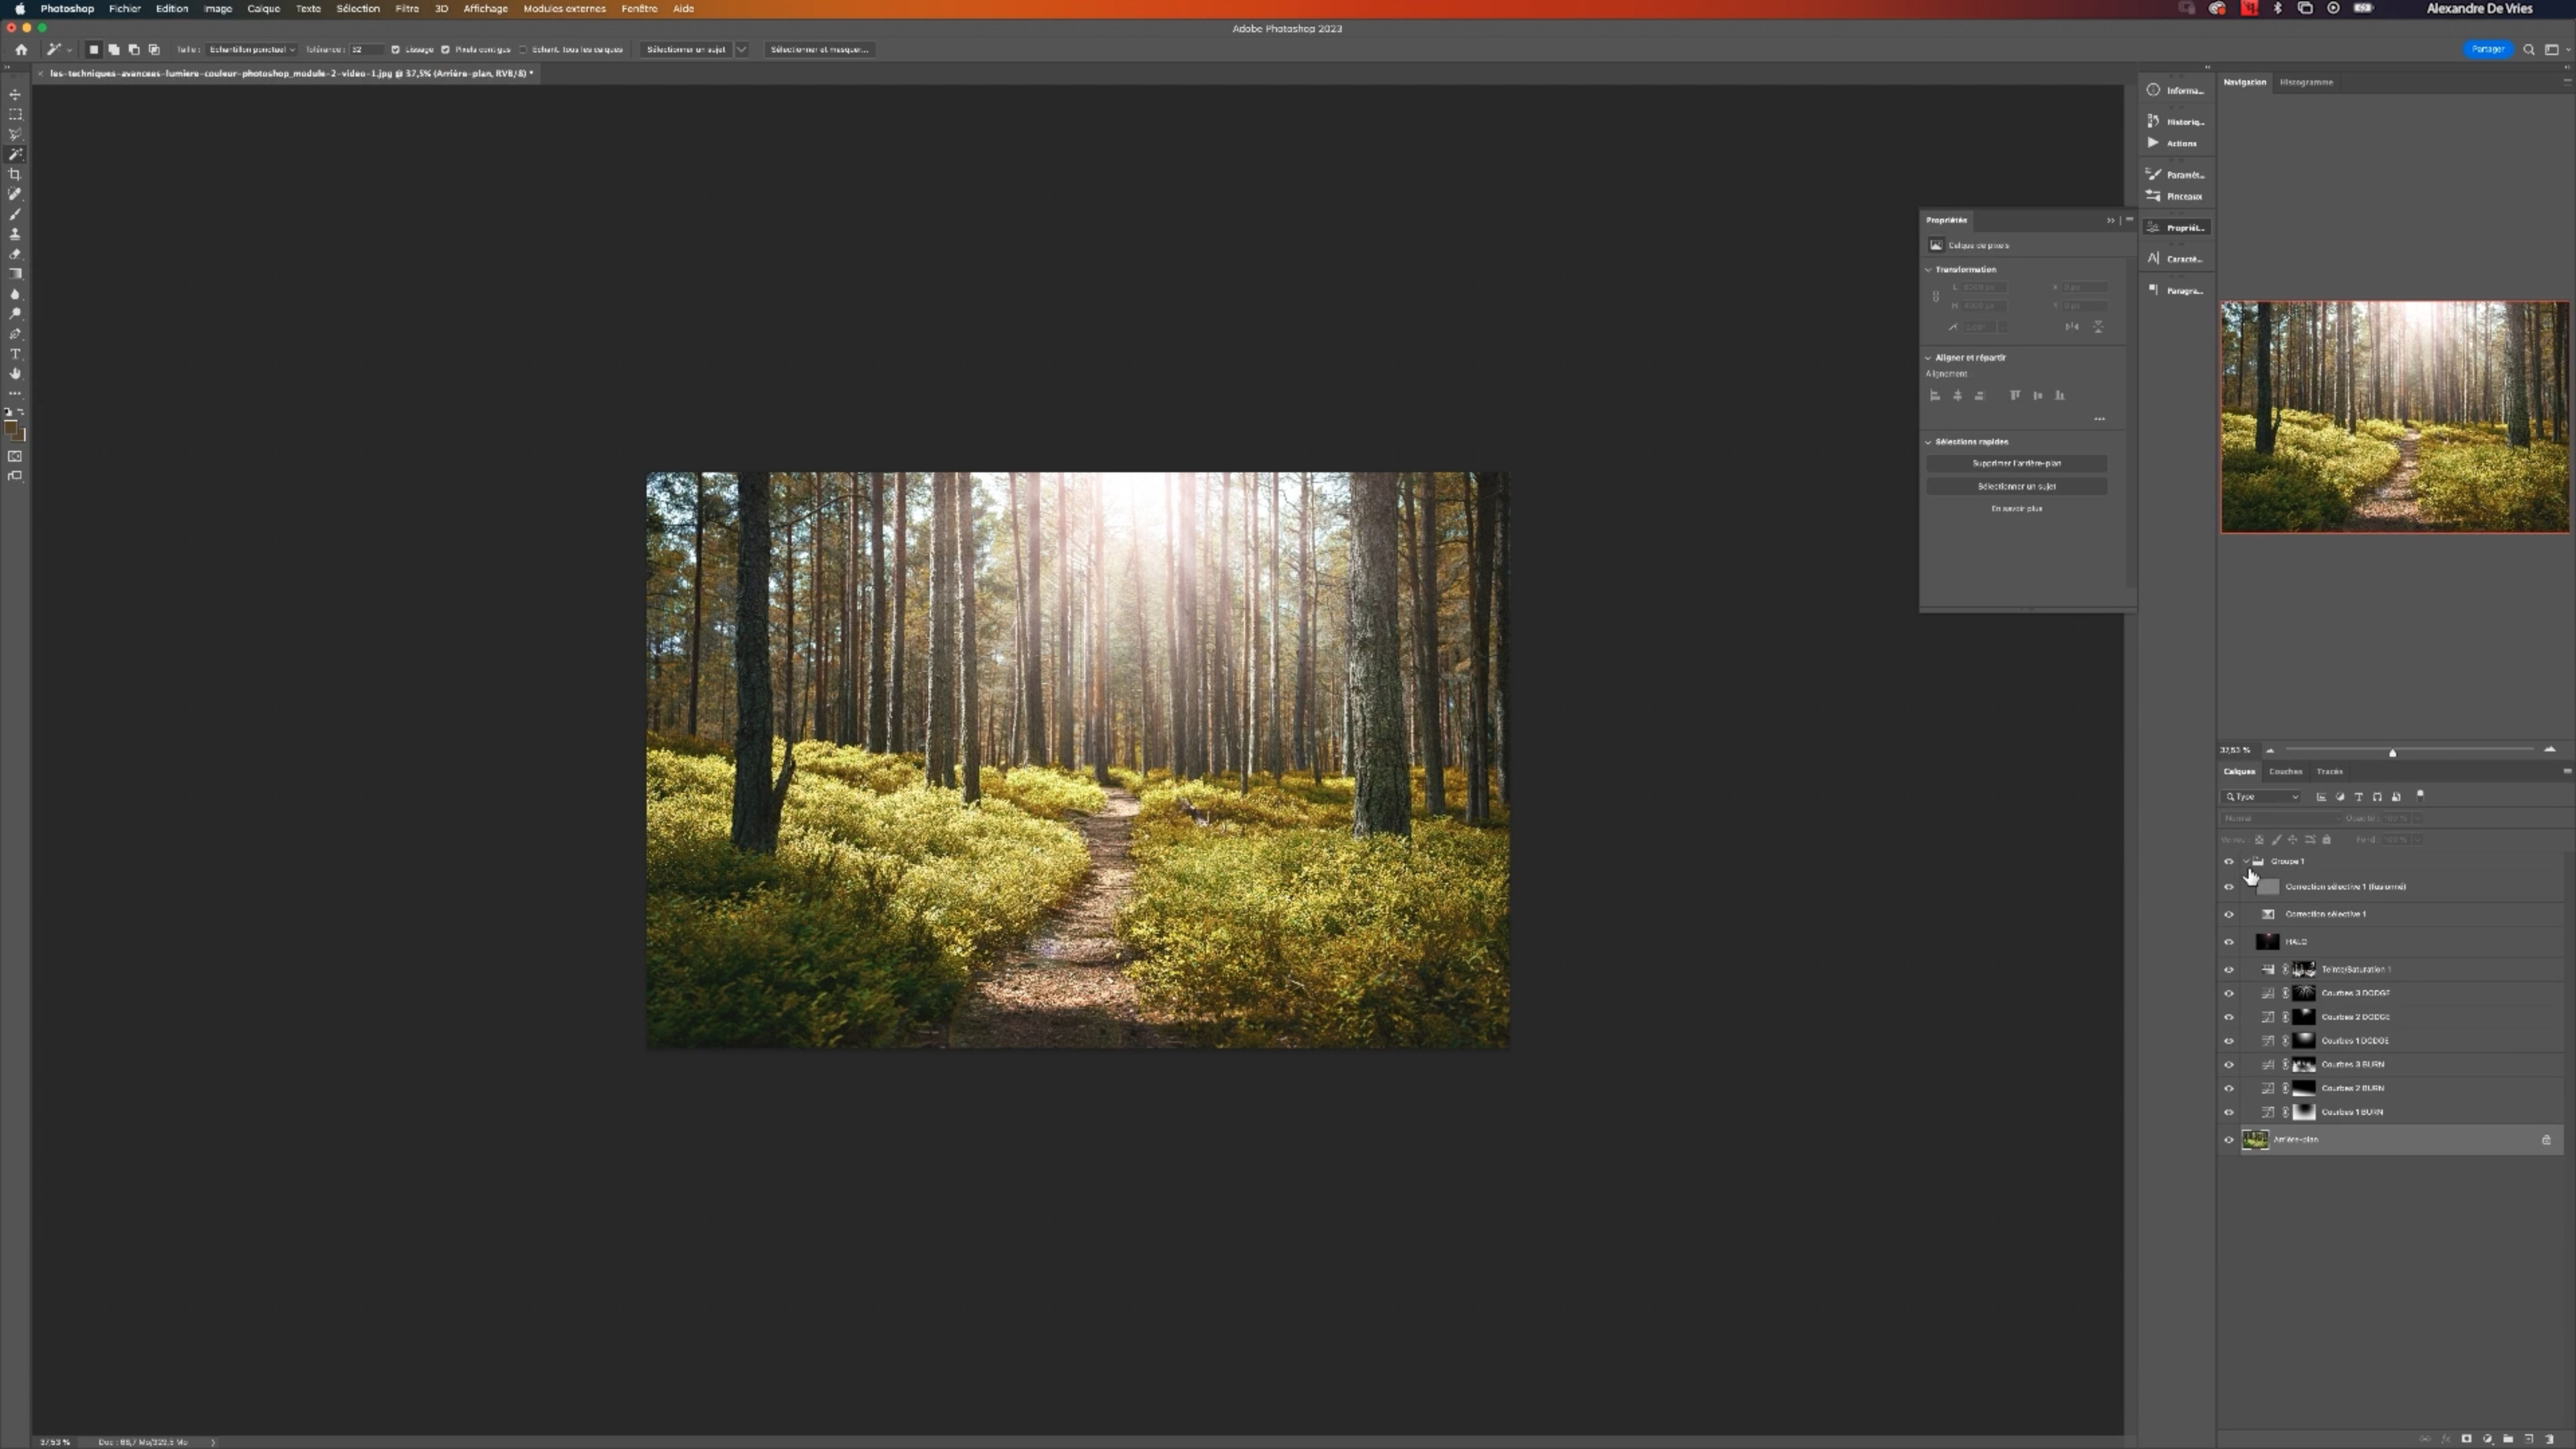This screenshot has height=1449, width=2576.
Task: Switch to the Couches tab
Action: coord(2285,771)
